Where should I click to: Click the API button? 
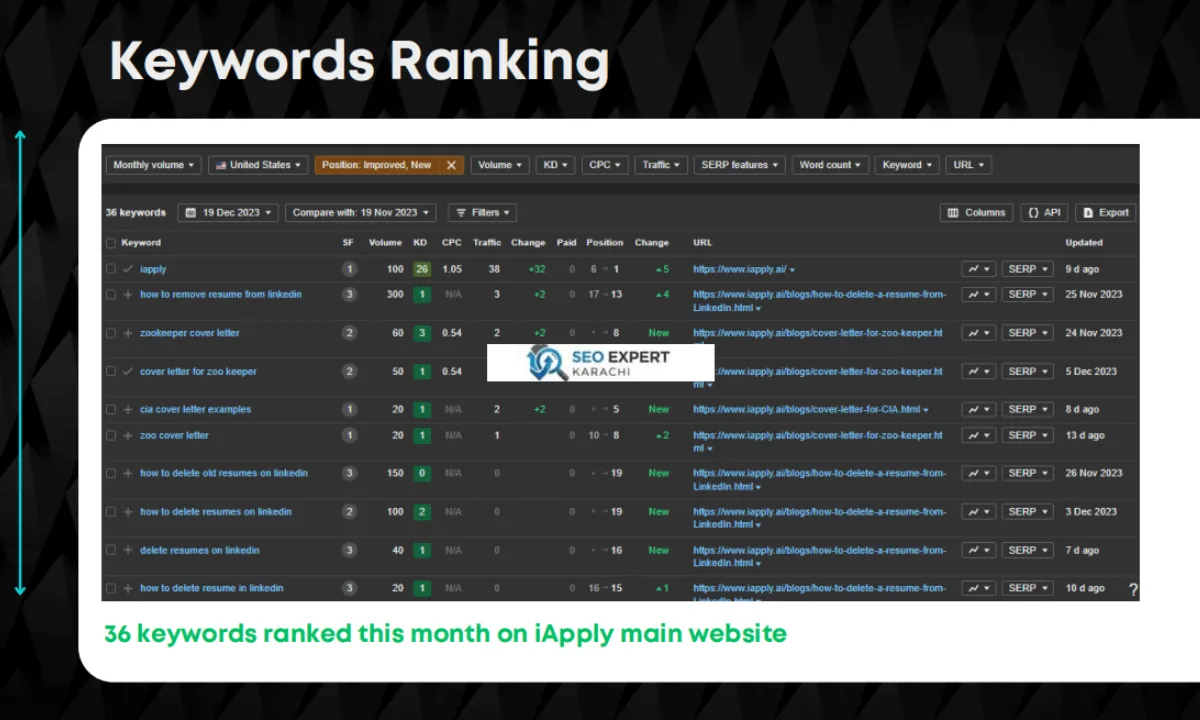[x=1044, y=213]
